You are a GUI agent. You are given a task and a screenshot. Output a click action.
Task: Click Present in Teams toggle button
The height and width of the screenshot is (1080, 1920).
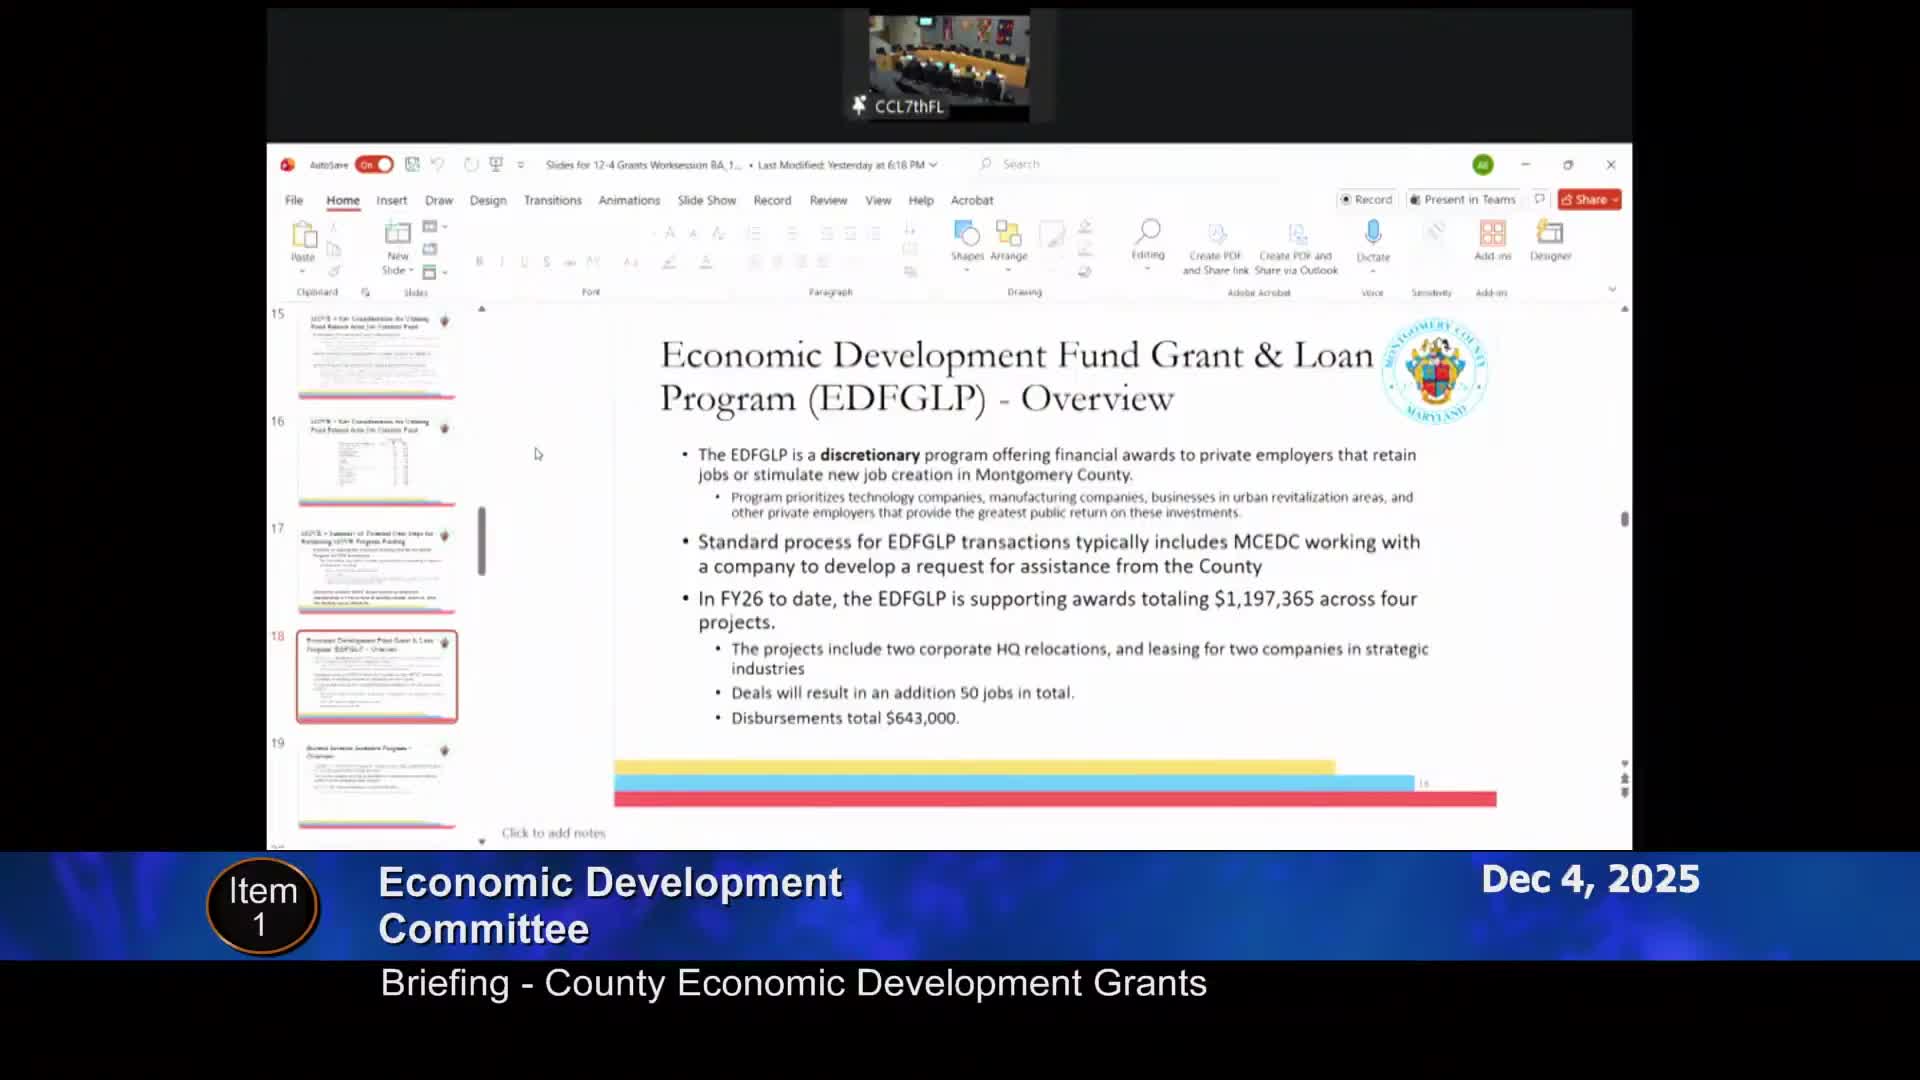tap(1462, 199)
